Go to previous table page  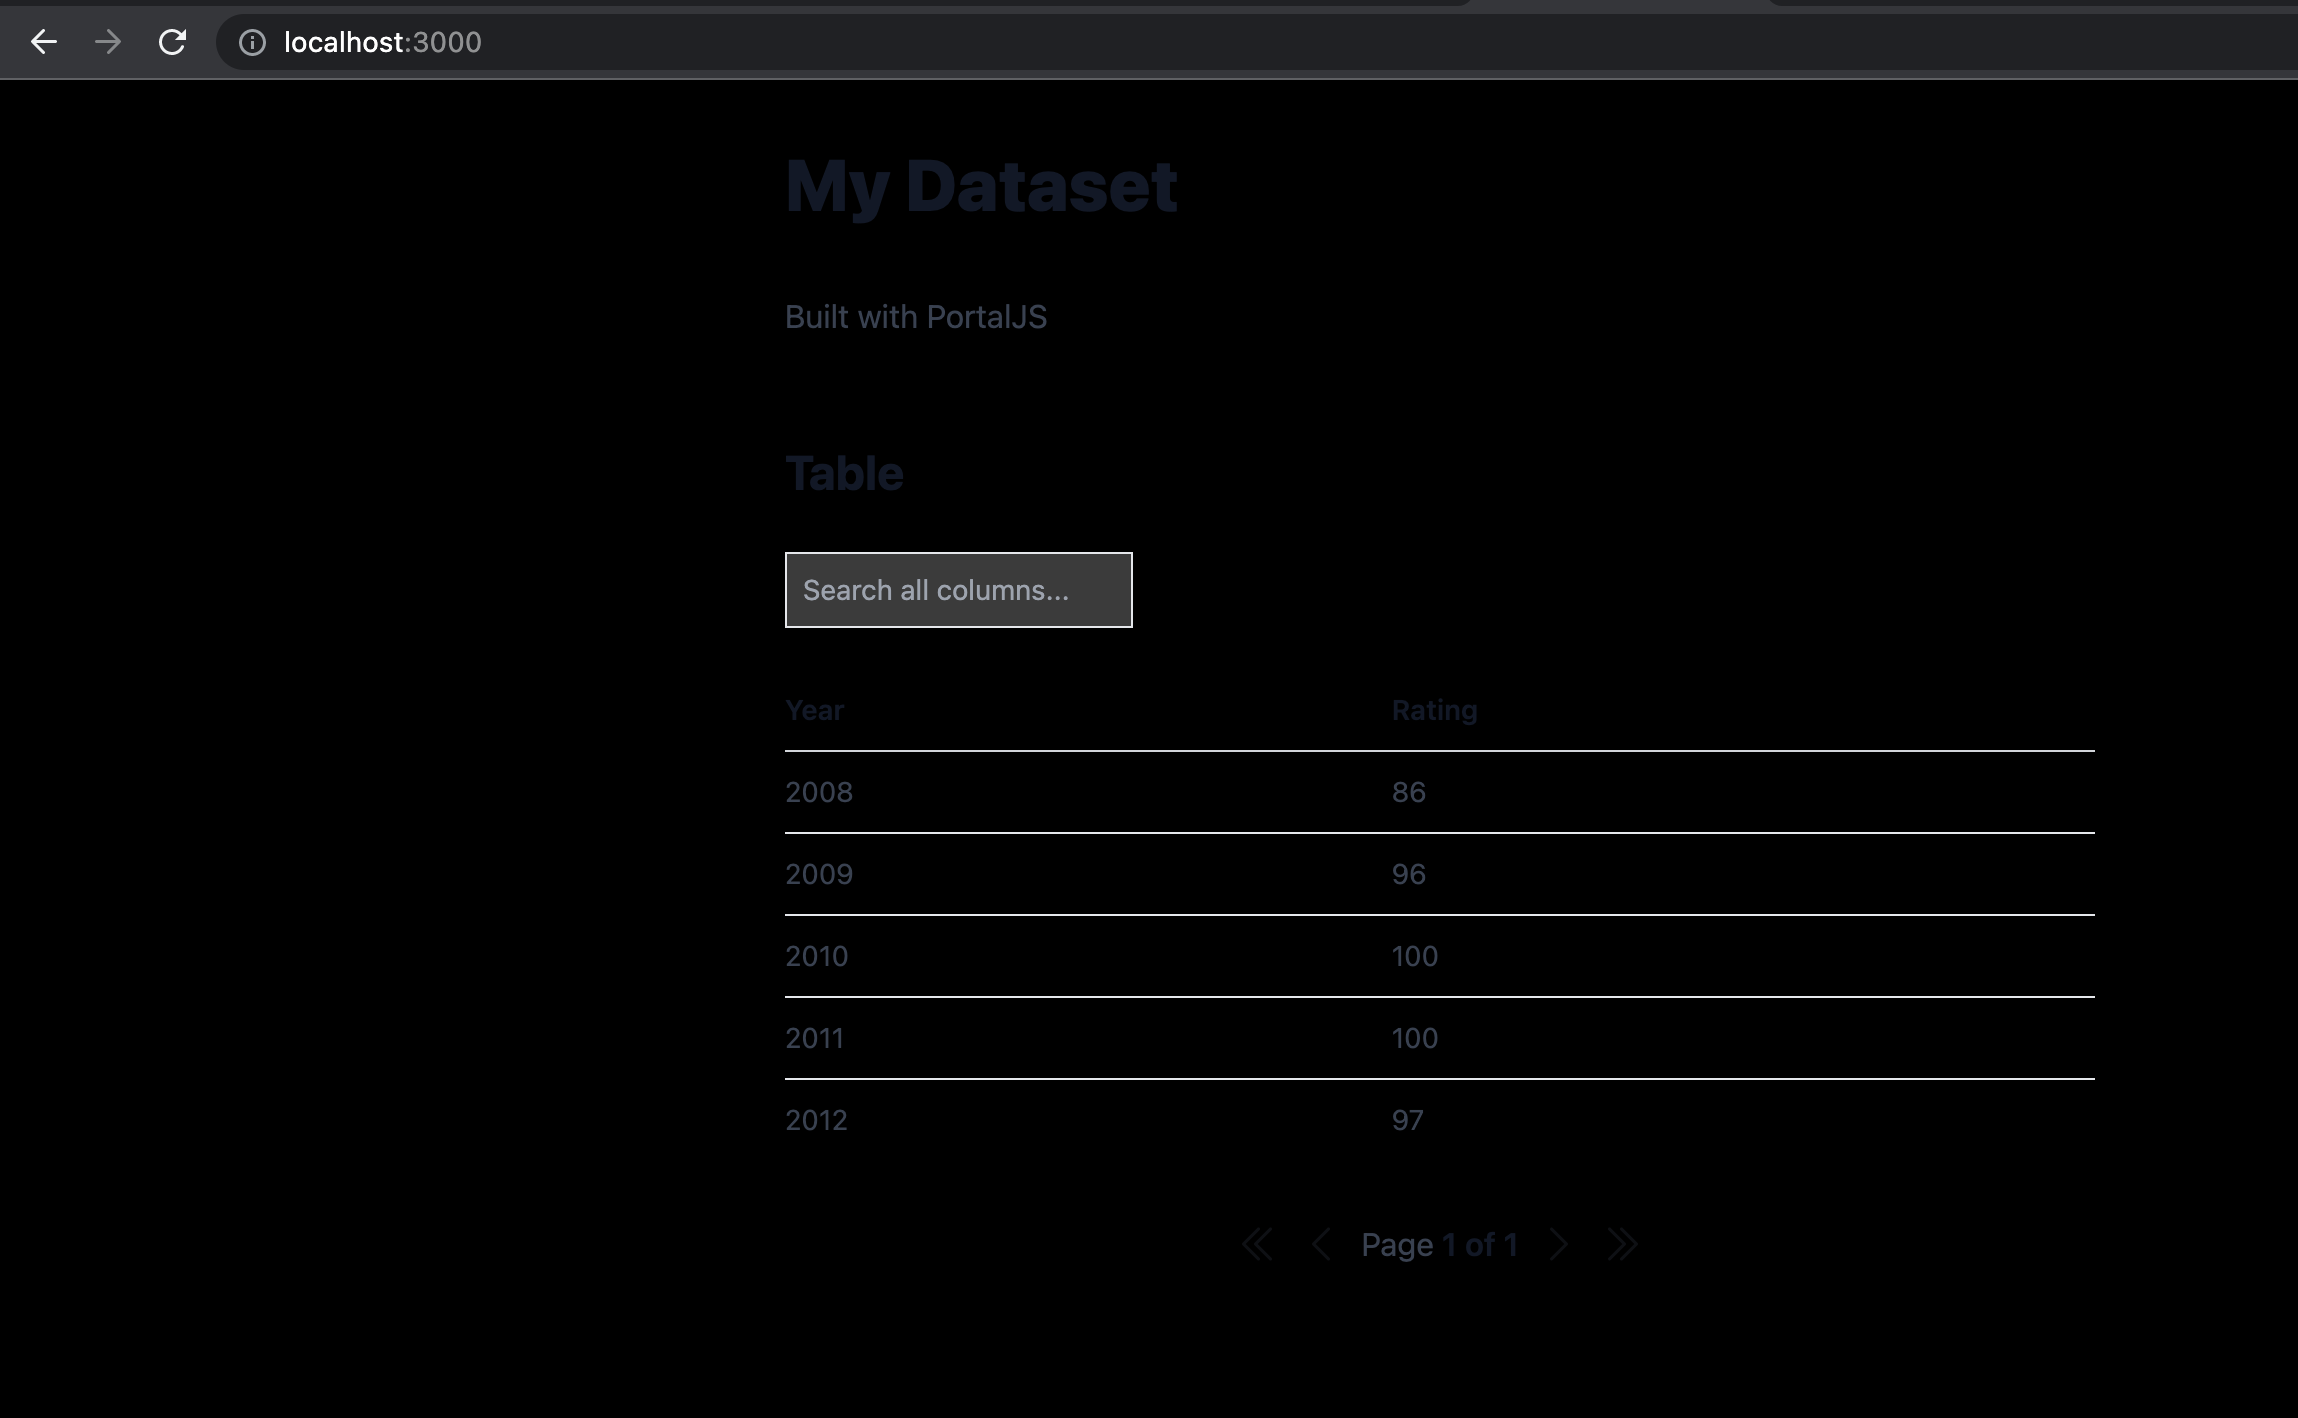(x=1321, y=1245)
